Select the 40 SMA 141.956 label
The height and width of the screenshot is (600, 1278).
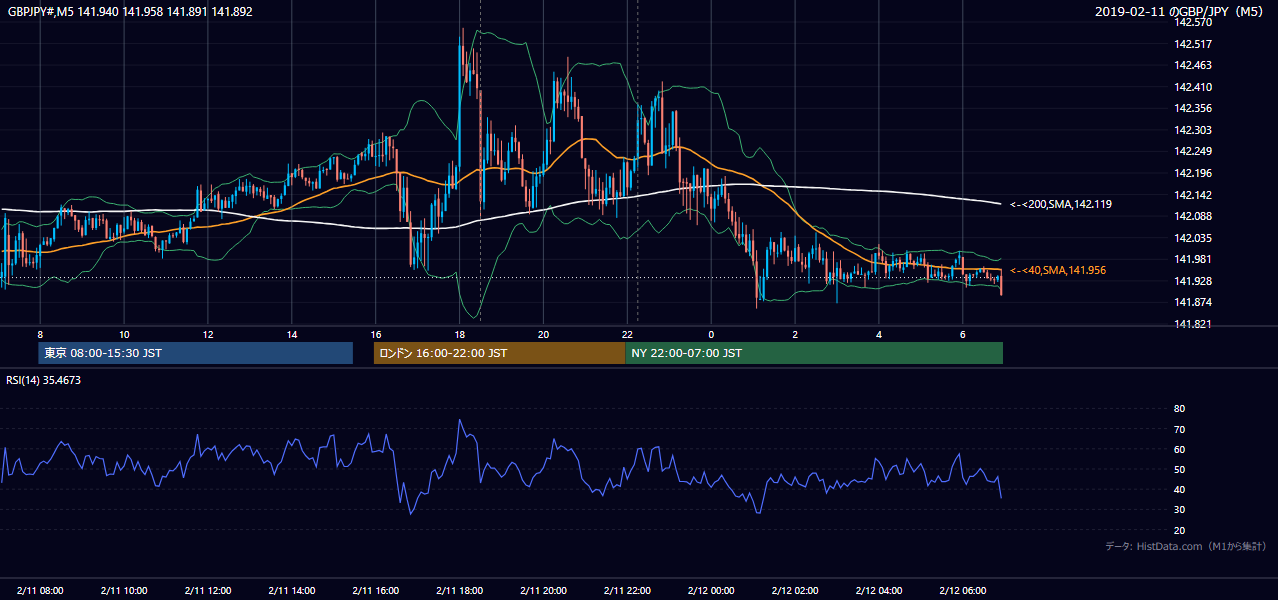click(1058, 270)
